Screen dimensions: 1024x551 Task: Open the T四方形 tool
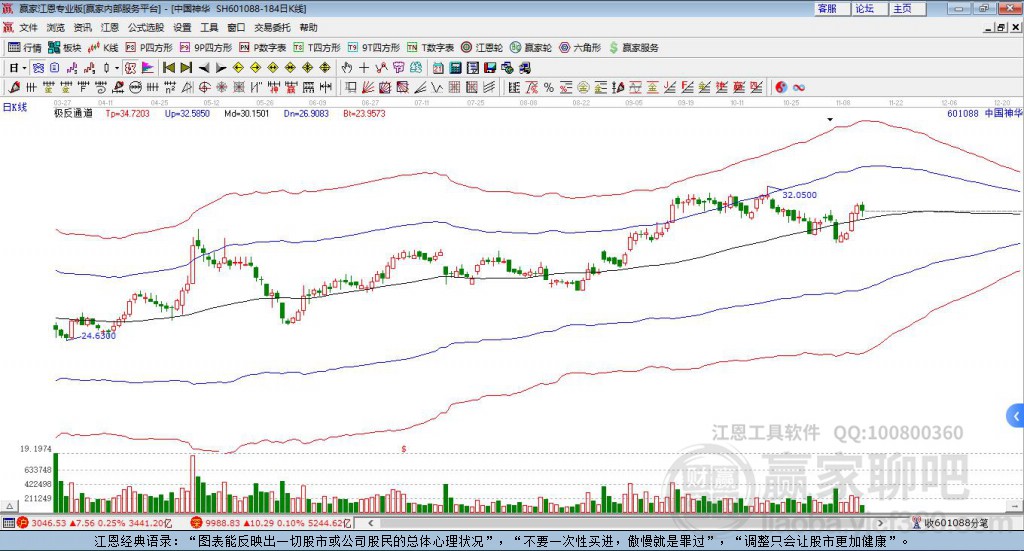(317, 48)
